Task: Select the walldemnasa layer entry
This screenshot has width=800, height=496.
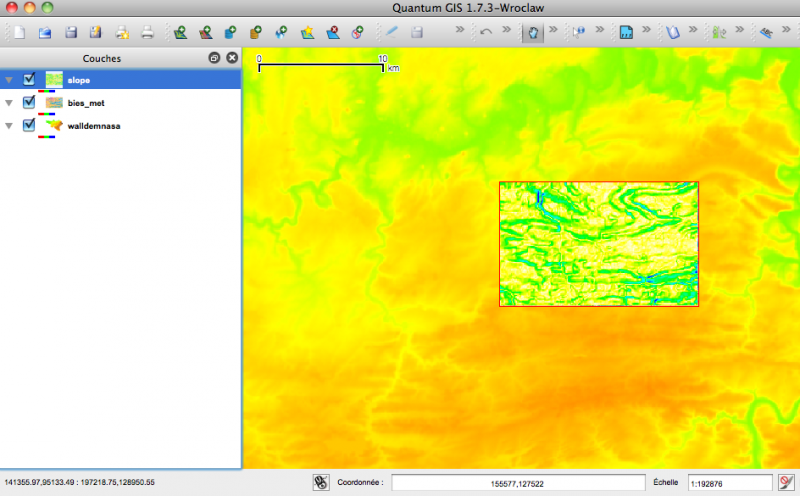Action: pos(96,127)
